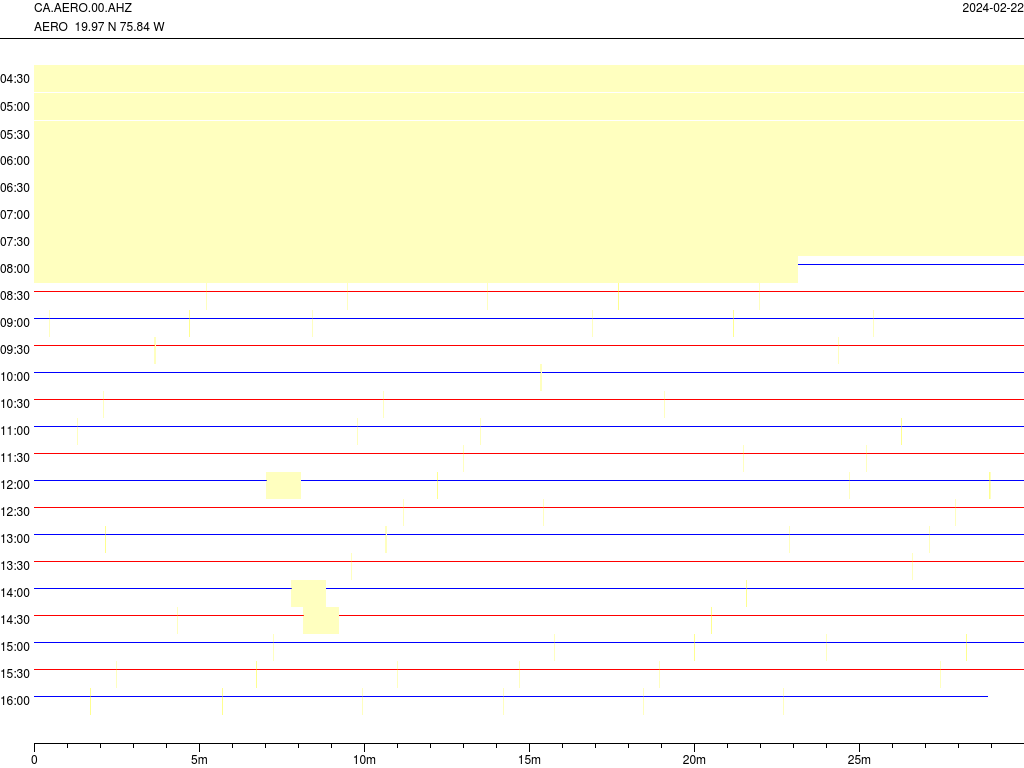Click the yellow gap block on 14:00 trace
Image resolution: width=1024 pixels, height=768 pixels.
coord(308,593)
